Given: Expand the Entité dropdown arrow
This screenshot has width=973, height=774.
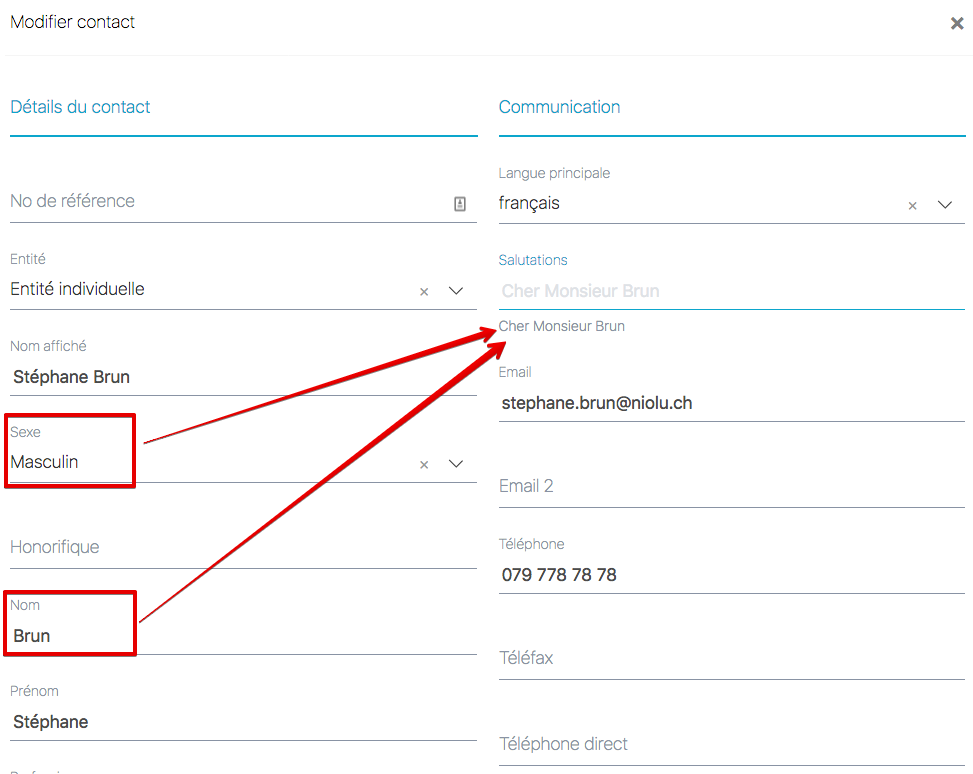Looking at the screenshot, I should pos(456,291).
